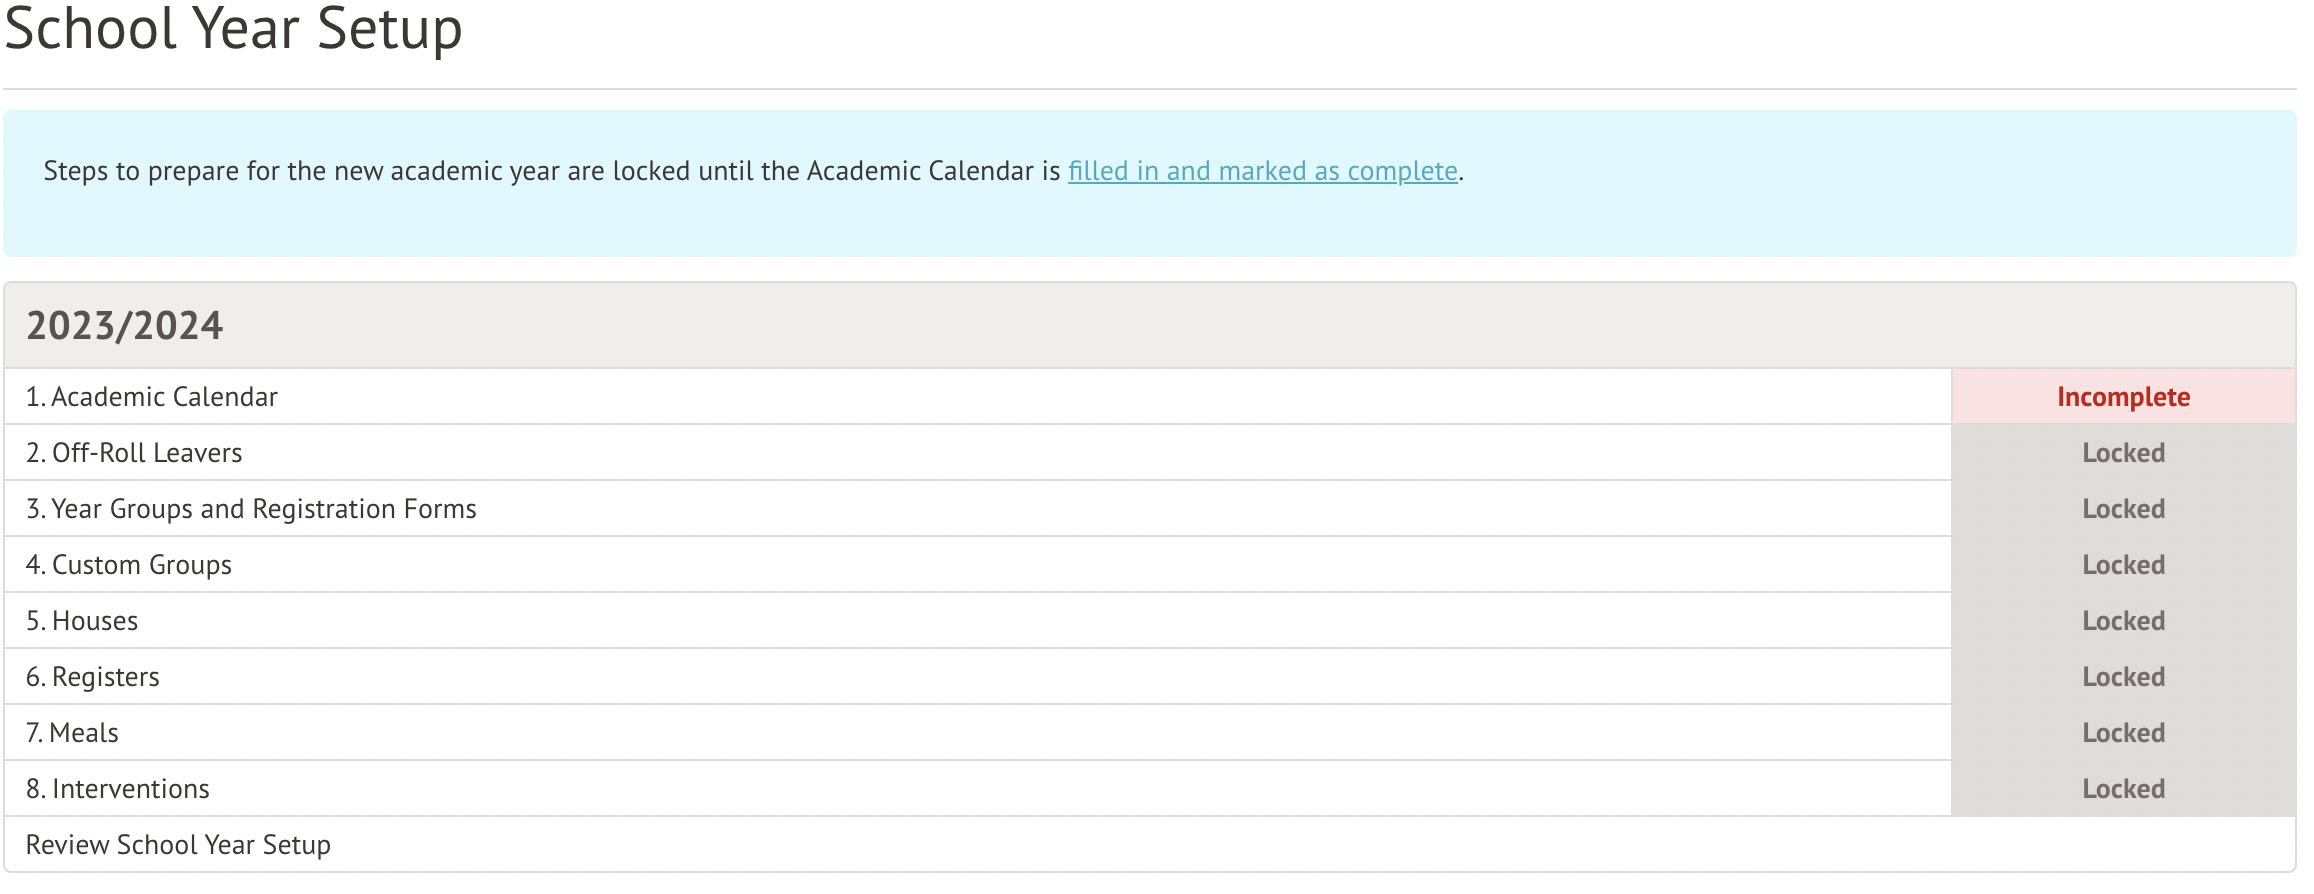Click the Locked status on Custom Groups

[x=2122, y=564]
